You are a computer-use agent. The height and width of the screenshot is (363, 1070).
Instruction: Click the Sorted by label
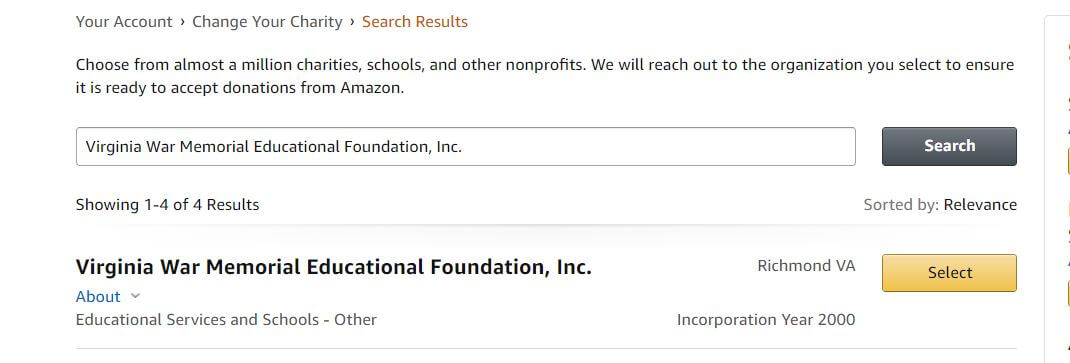(901, 205)
